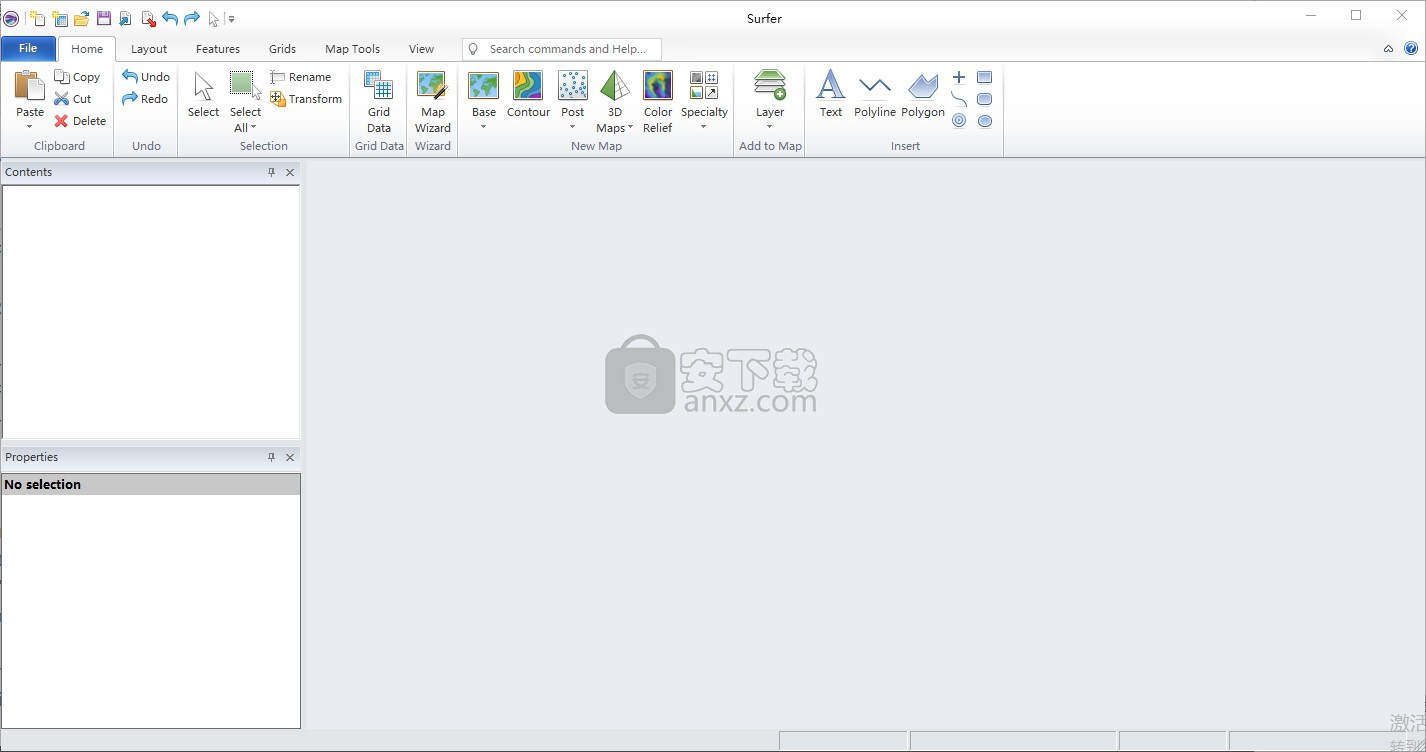1426x752 pixels.
Task: Click the Add Layer icon
Action: [x=770, y=86]
